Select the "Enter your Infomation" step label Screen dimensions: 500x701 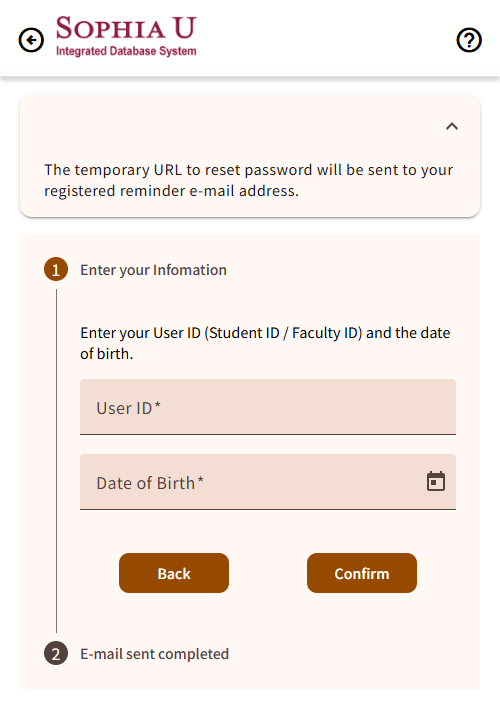(x=153, y=270)
